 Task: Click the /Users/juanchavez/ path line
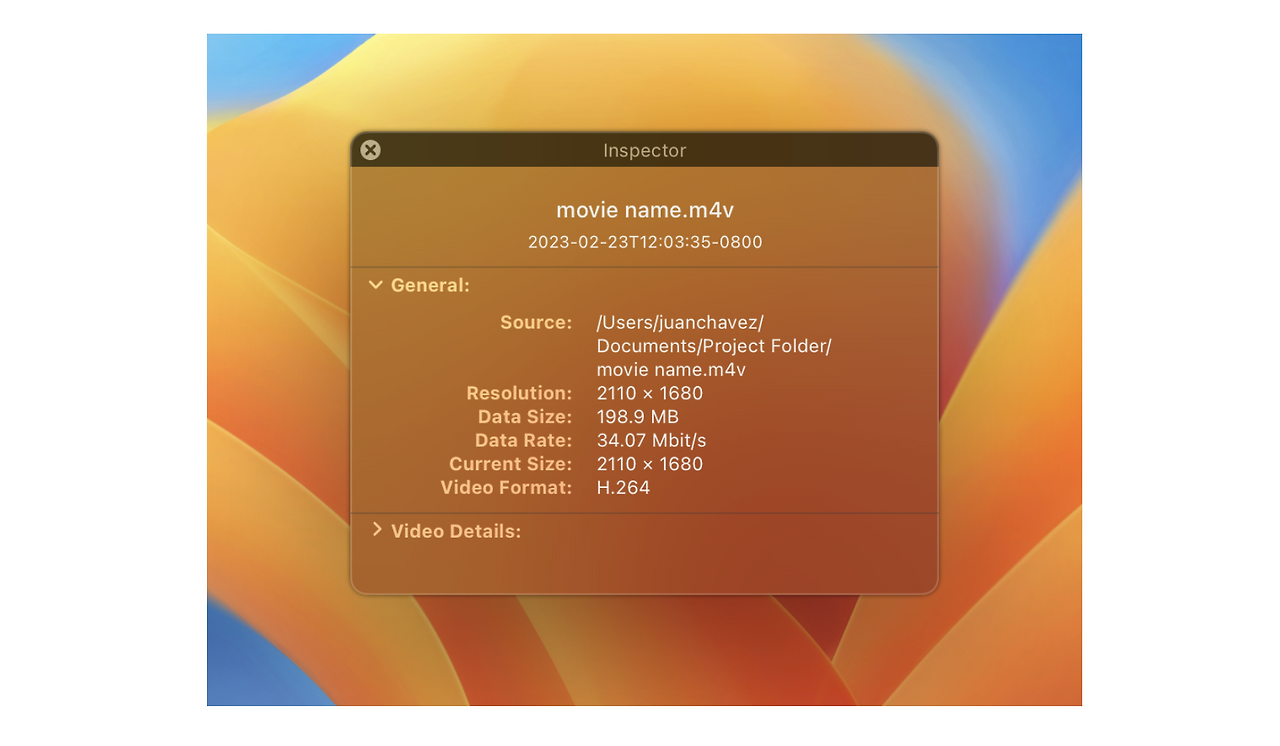(680, 322)
